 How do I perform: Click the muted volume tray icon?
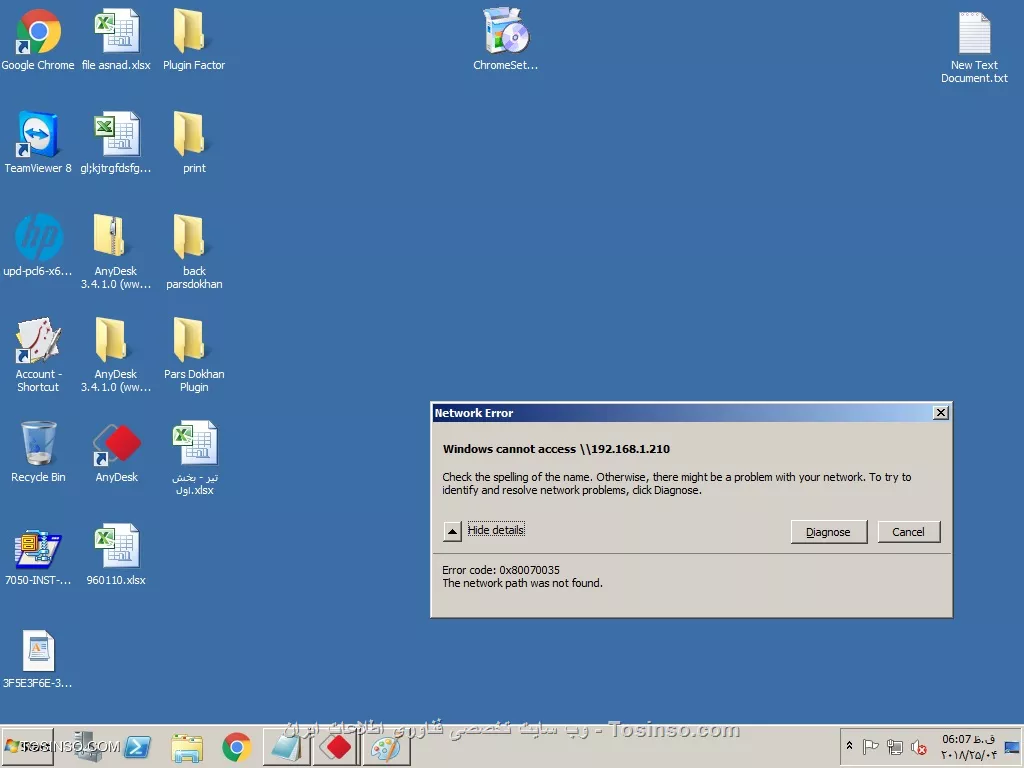(x=919, y=746)
